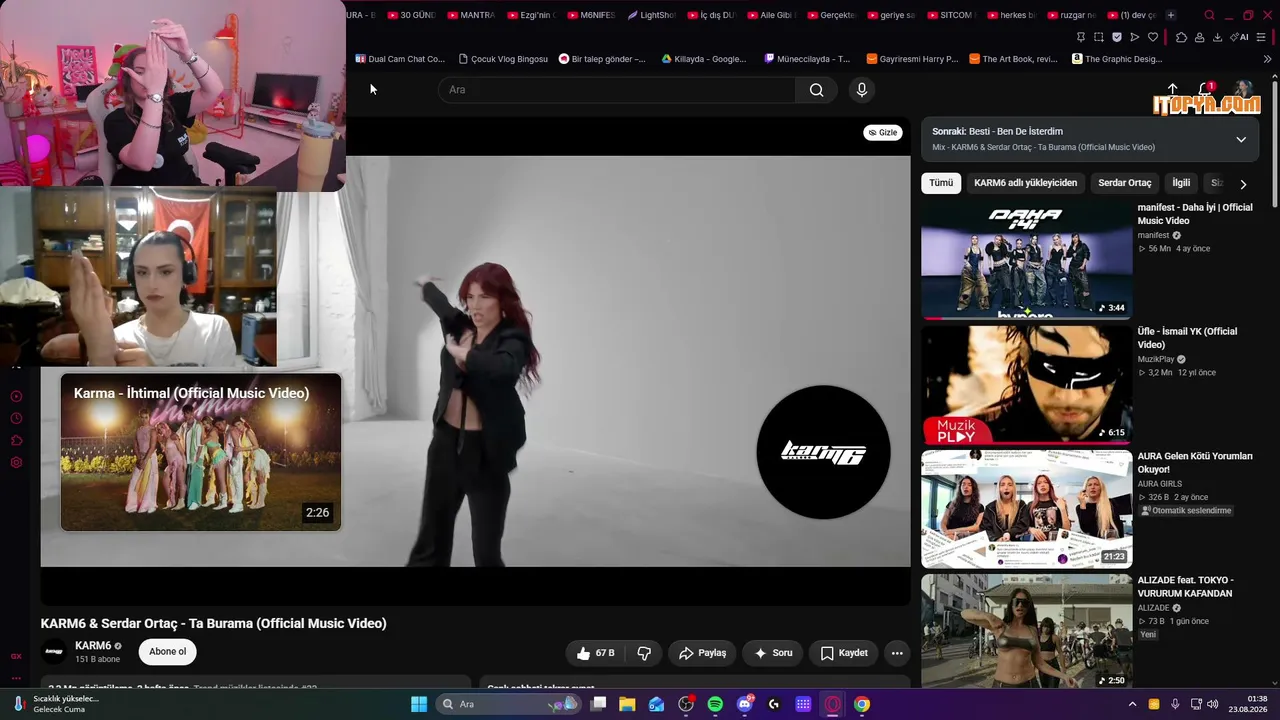Screen dimensions: 1280x720
Task: Open Üfle - İsmail YK video thumbnail
Action: (x=1027, y=384)
